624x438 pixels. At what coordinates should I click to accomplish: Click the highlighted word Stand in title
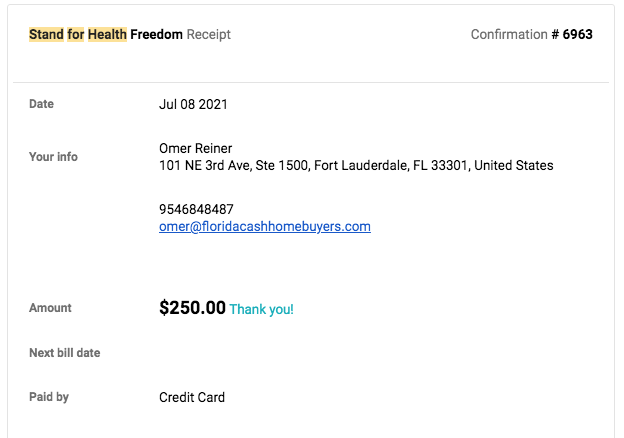click(x=46, y=34)
